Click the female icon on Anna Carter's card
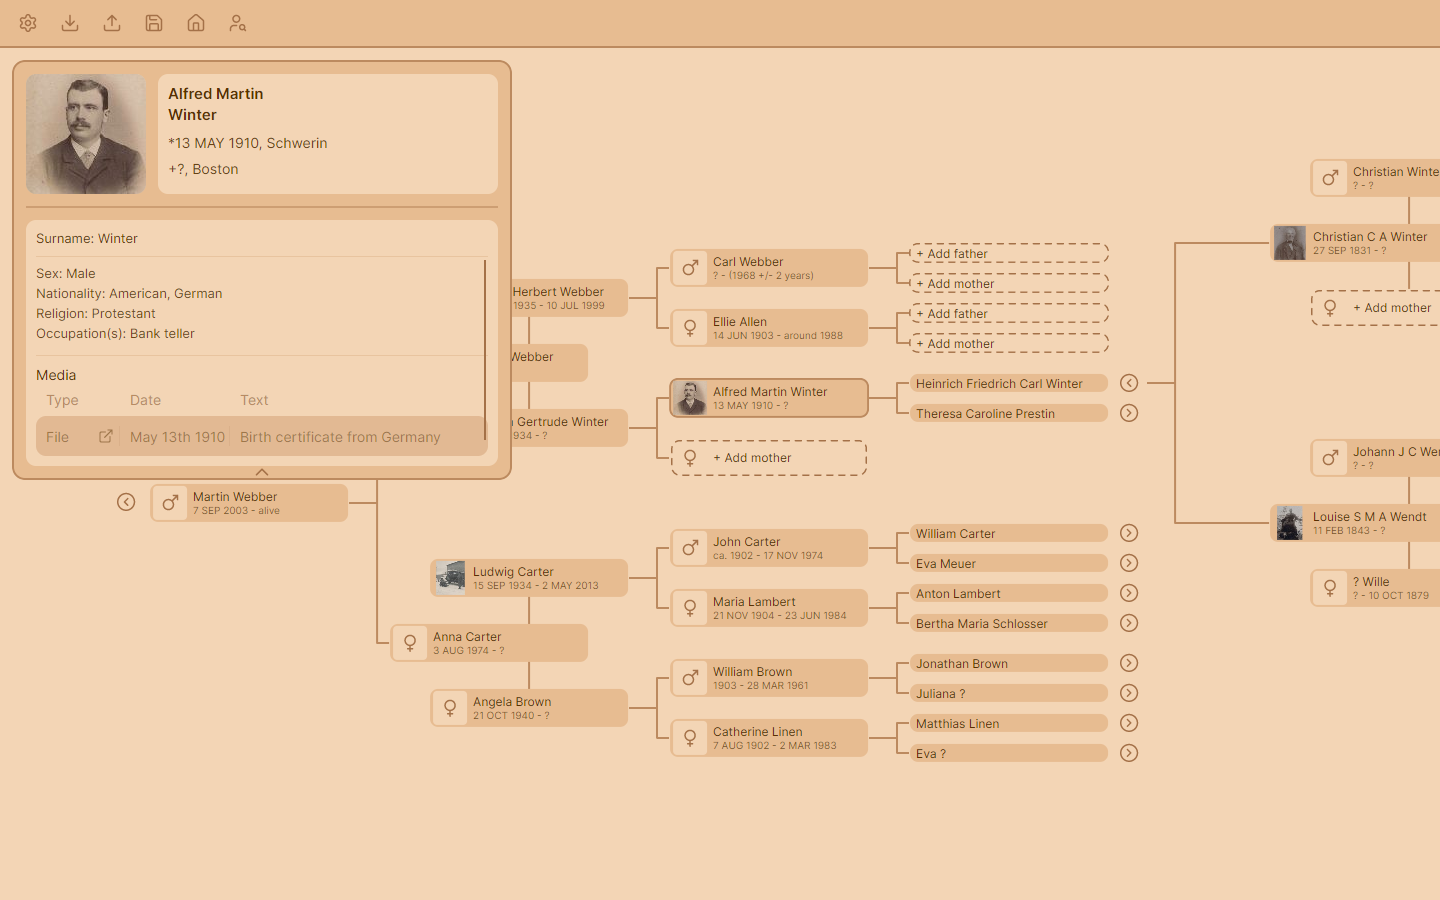This screenshot has width=1440, height=900. tap(410, 642)
